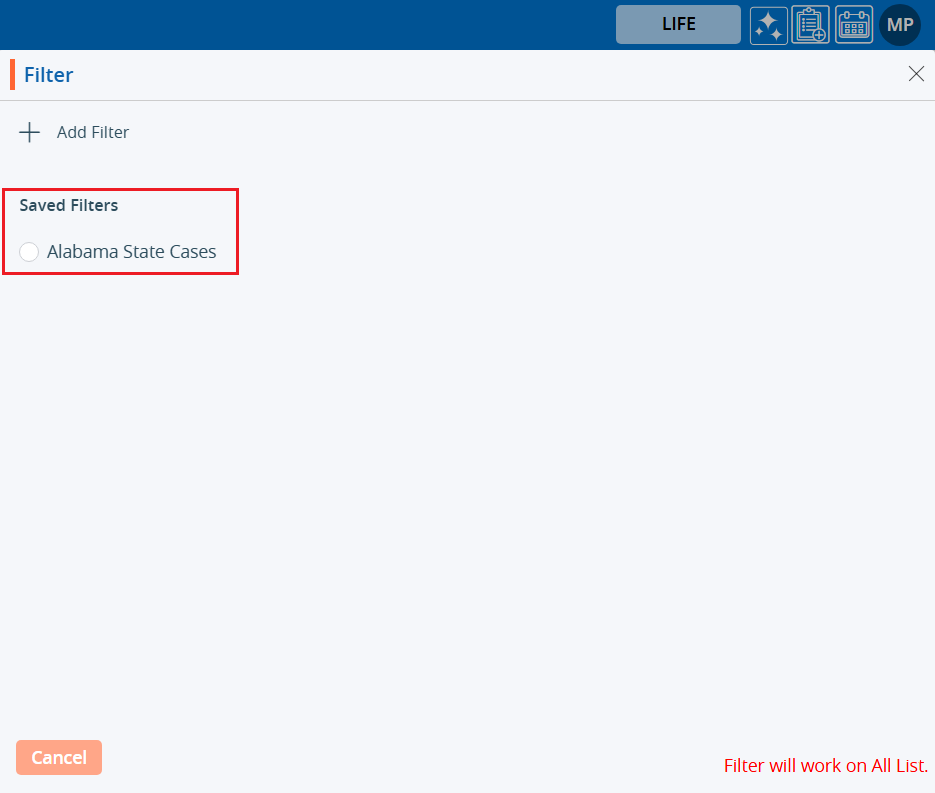The width and height of the screenshot is (935, 793).
Task: Click the word 'Cases' in saved filter name
Action: tap(192, 252)
